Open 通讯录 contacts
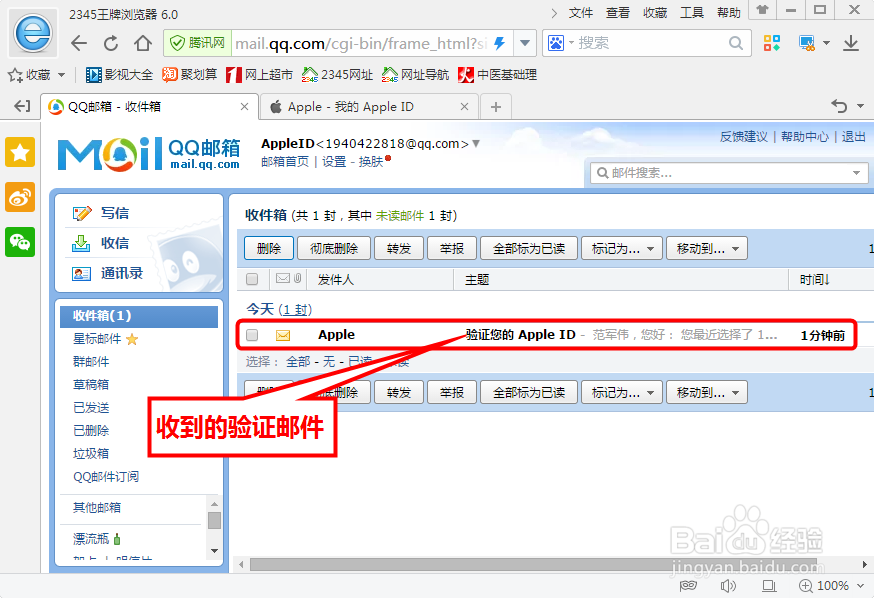874x598 pixels. (x=122, y=273)
